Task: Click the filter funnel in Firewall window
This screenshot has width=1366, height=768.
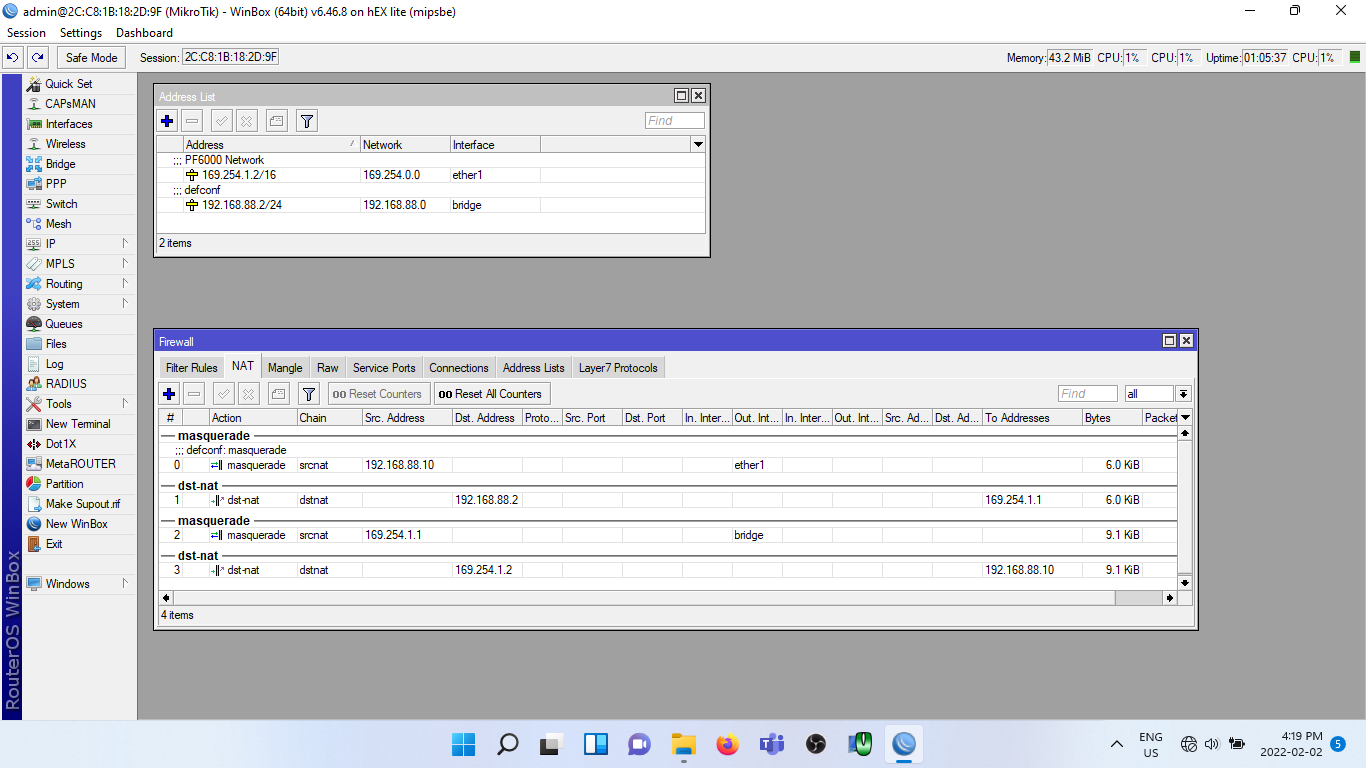Action: click(x=309, y=394)
